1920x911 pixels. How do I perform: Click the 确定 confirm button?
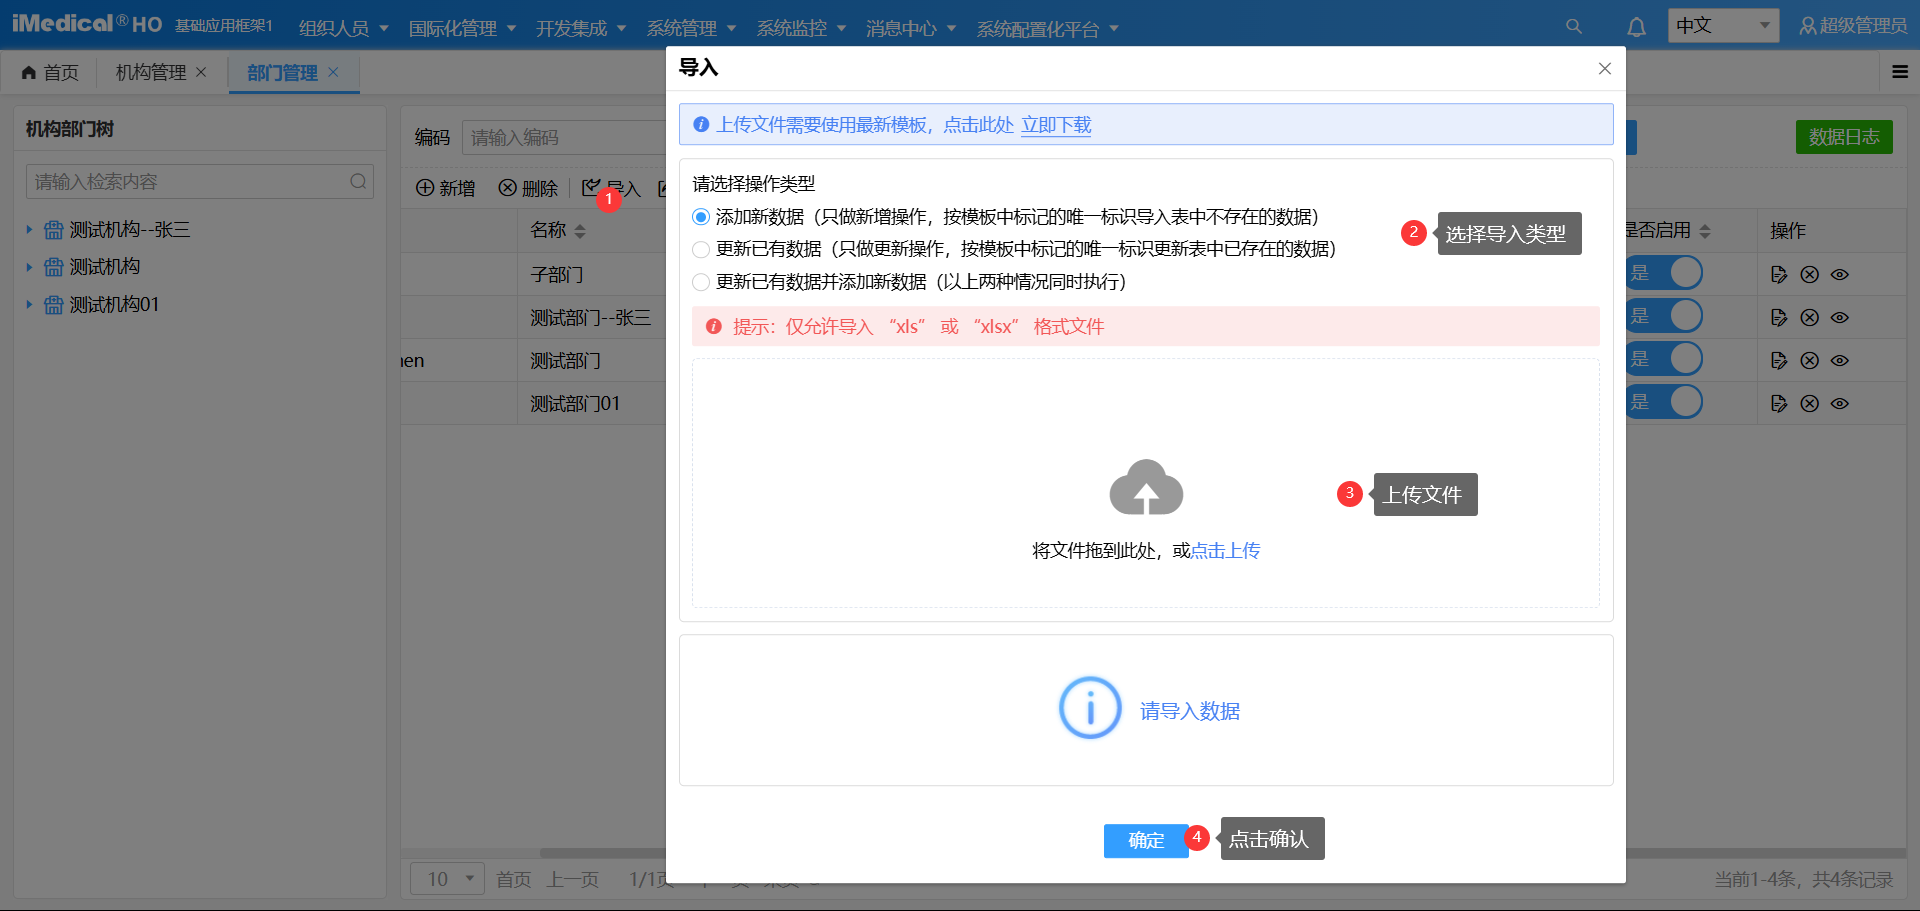[x=1146, y=841]
